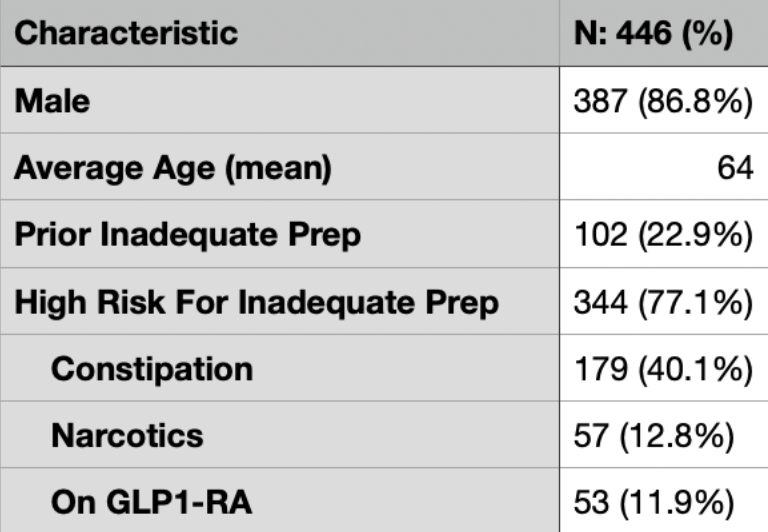The height and width of the screenshot is (532, 768).
Task: Click the 344 (77.1%) value cell
Action: (664, 301)
